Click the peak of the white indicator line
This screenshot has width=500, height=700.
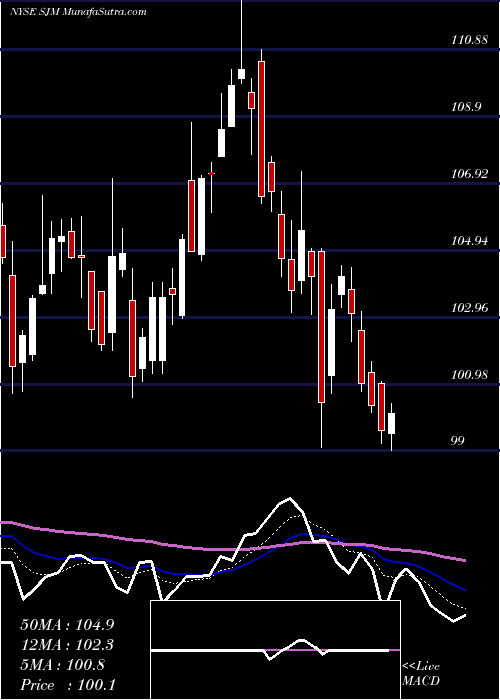[290, 498]
